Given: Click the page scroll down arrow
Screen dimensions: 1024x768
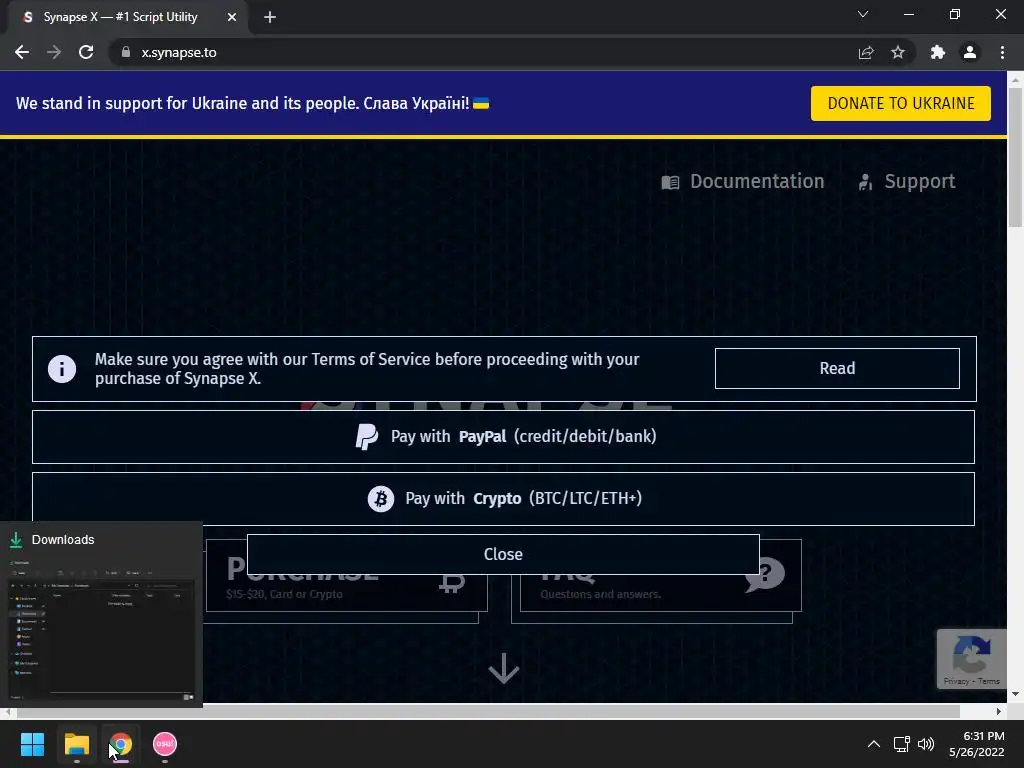Looking at the screenshot, I should 1015,694.
